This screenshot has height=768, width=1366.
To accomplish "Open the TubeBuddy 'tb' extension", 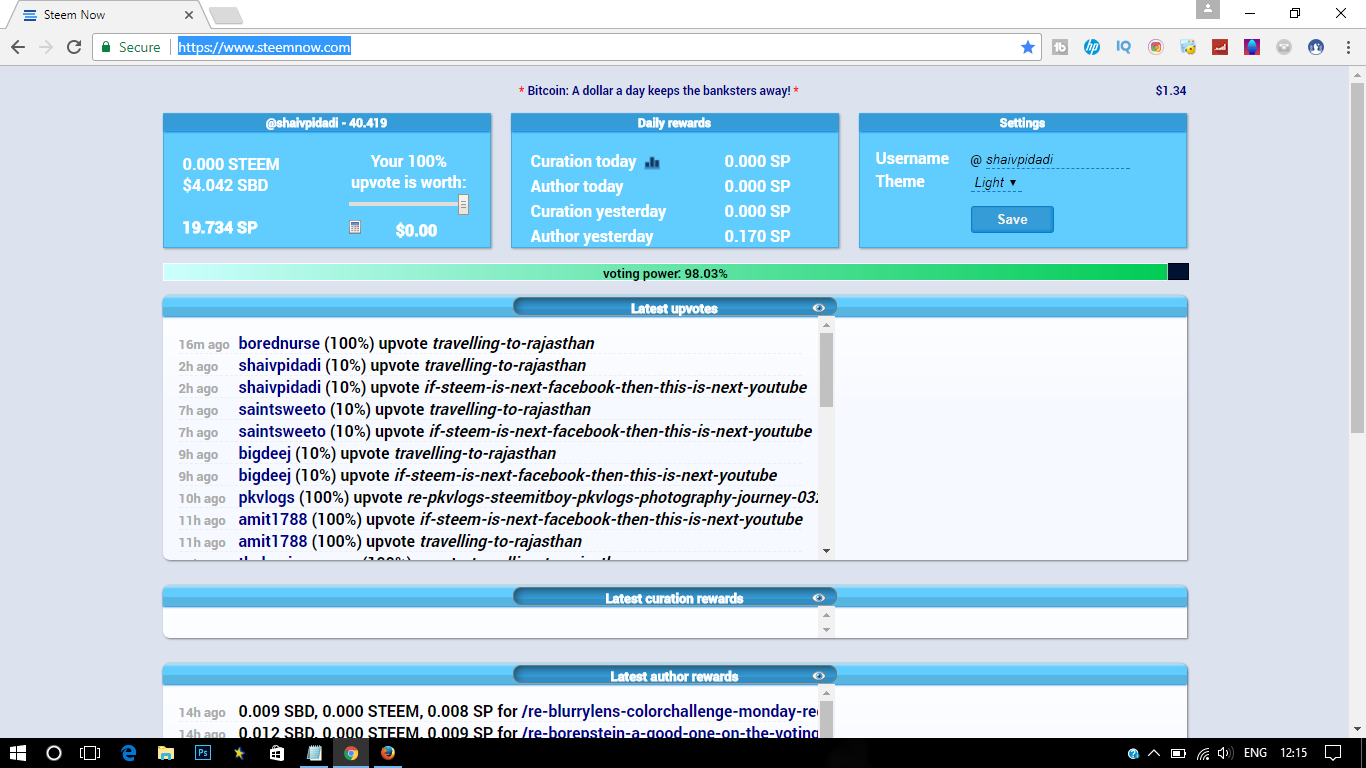I will pyautogui.click(x=1060, y=47).
